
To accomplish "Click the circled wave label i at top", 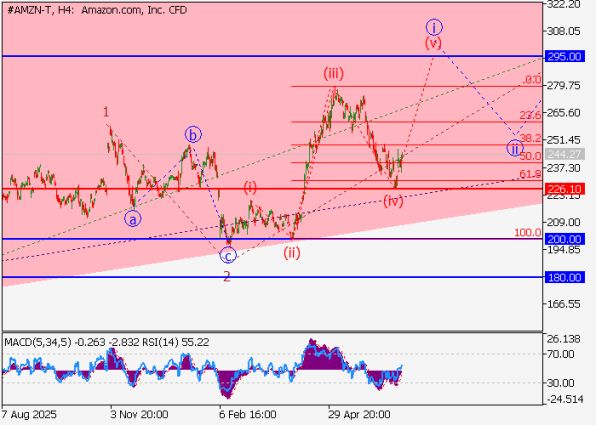I will click(x=434, y=27).
